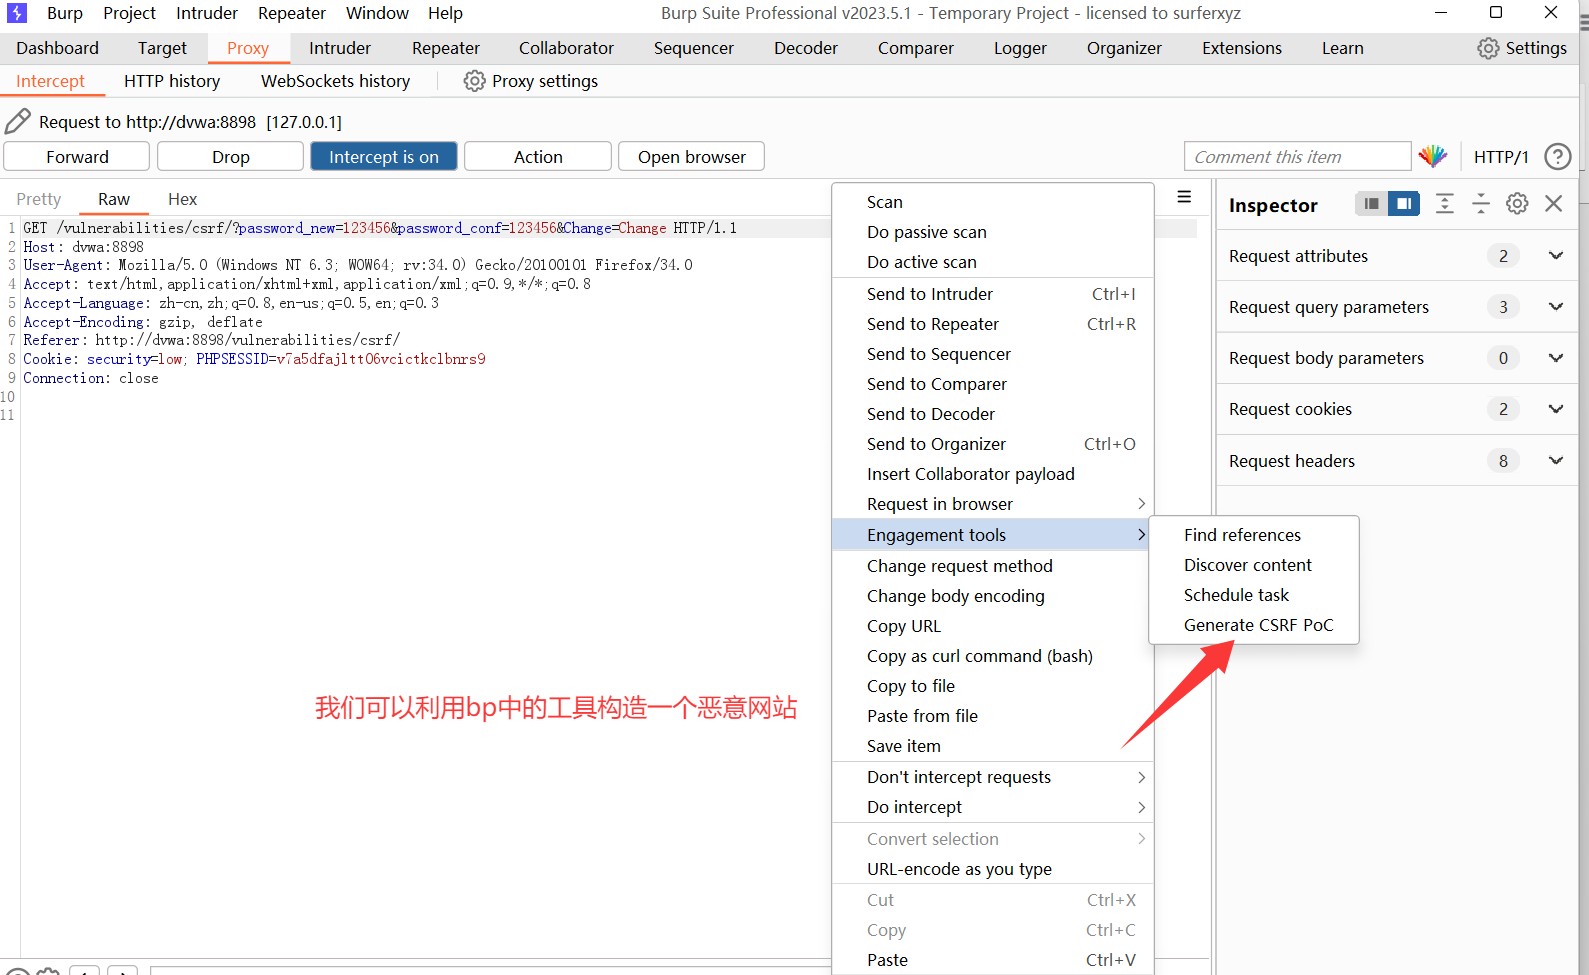The height and width of the screenshot is (975, 1589).
Task: Select Send to Intruder
Action: (x=993, y=294)
